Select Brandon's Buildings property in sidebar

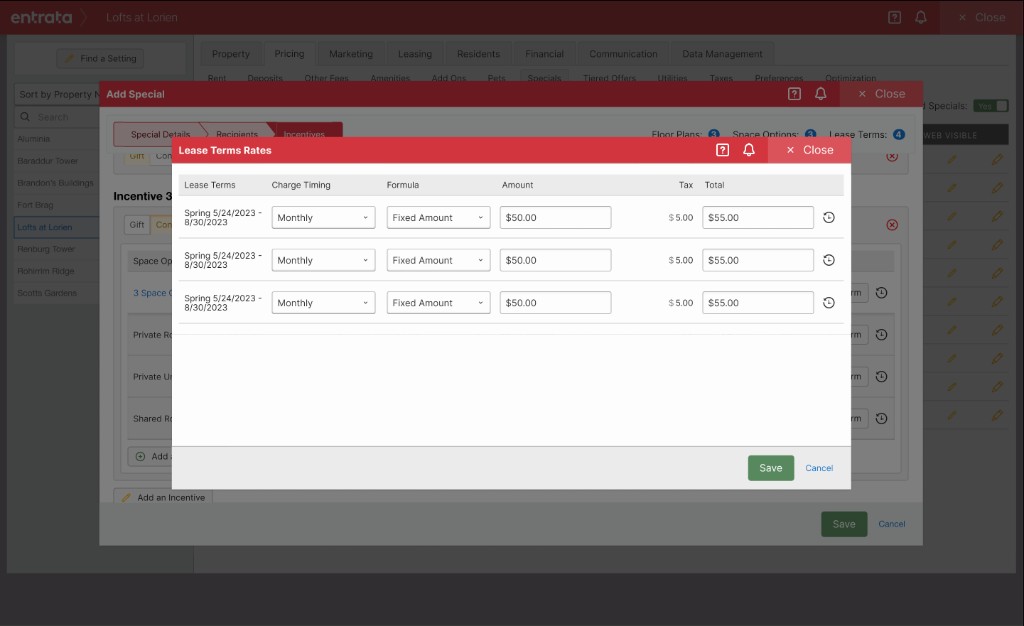[57, 183]
